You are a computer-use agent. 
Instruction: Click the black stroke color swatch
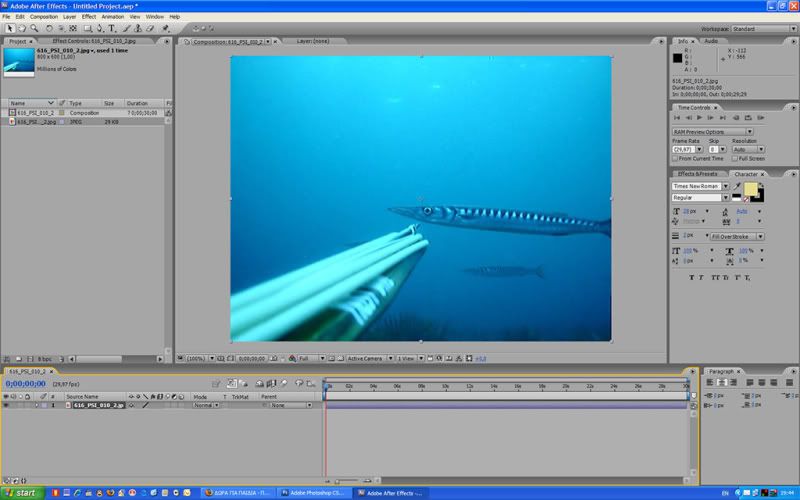(760, 197)
